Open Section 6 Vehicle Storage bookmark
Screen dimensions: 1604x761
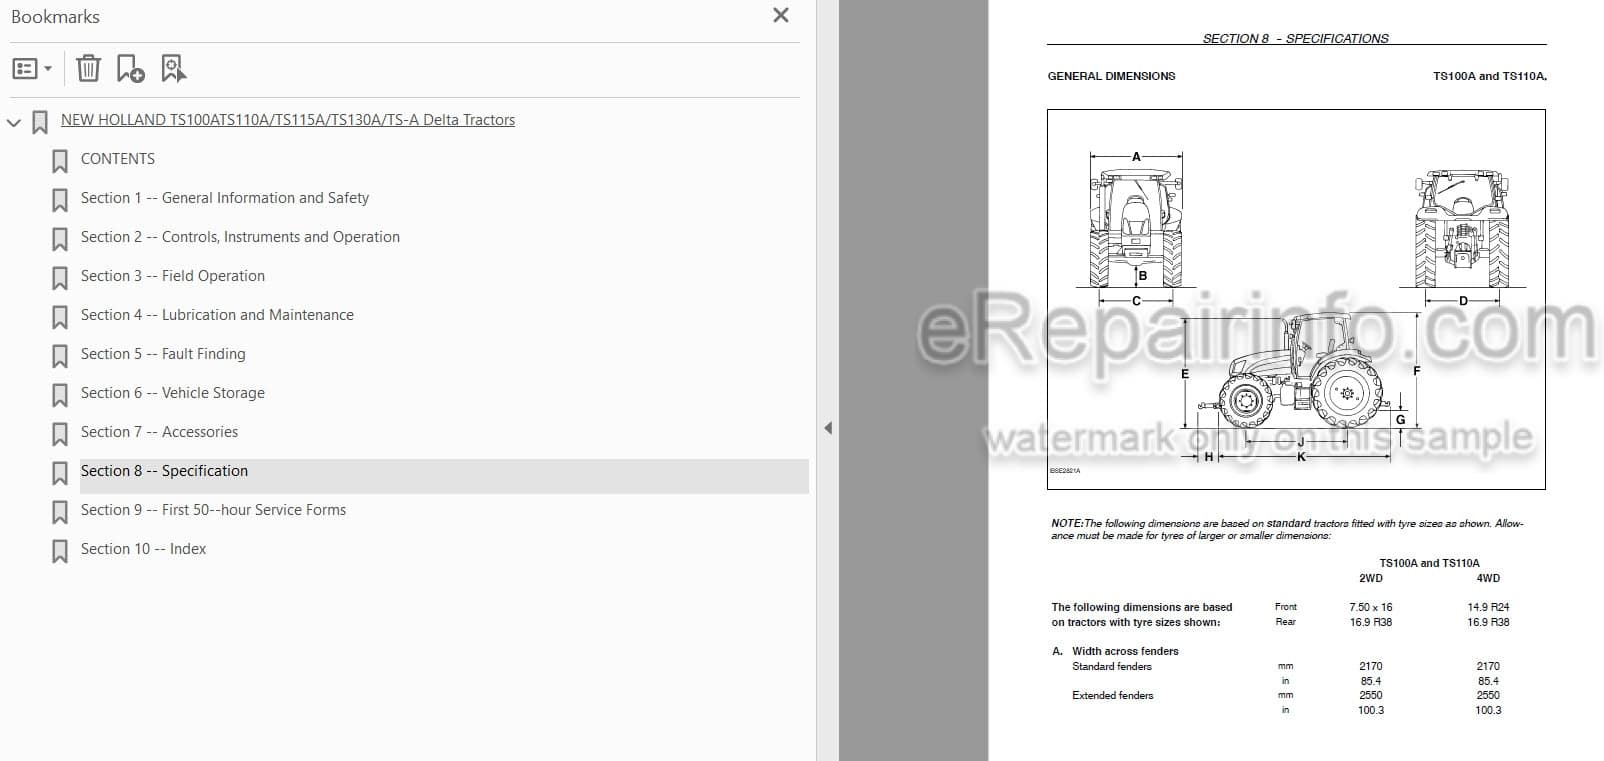point(173,393)
